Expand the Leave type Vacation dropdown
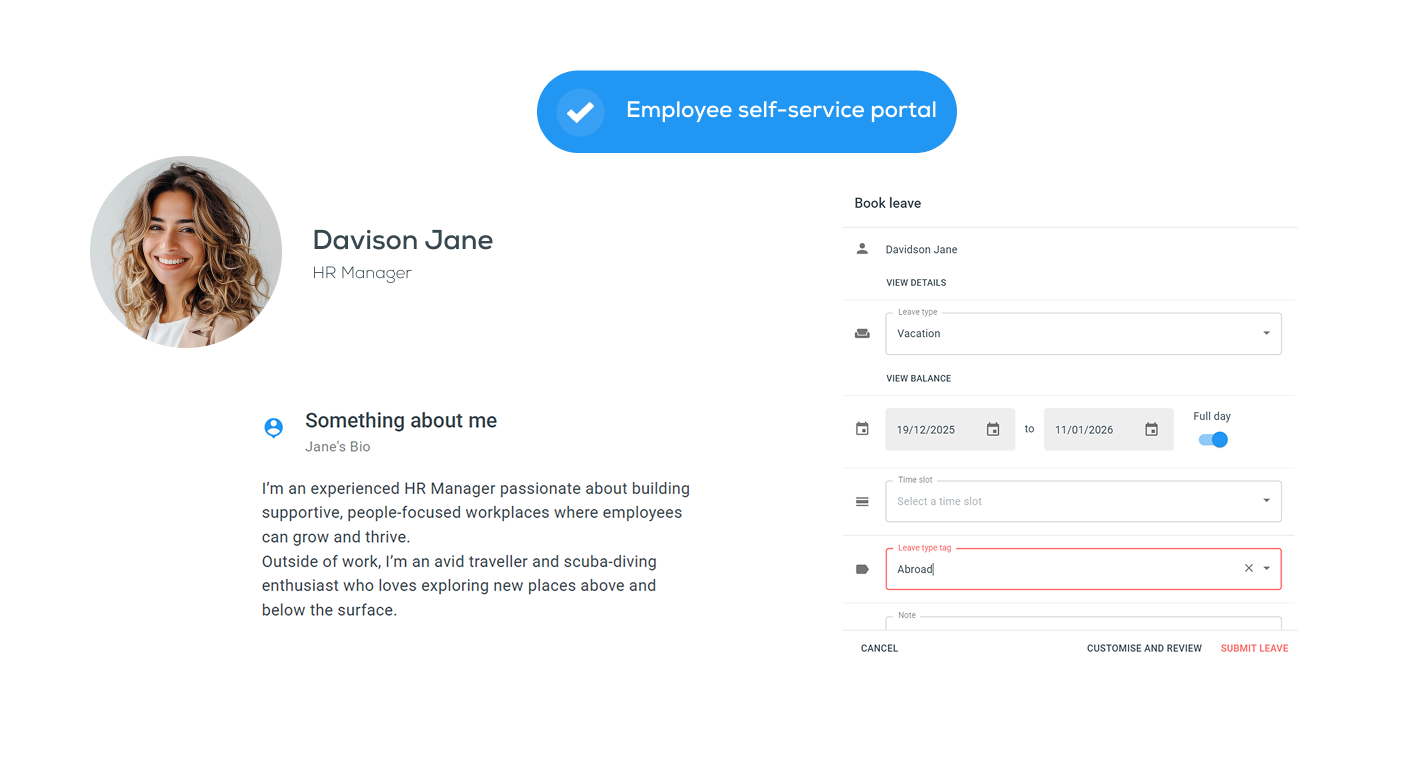This screenshot has height=782, width=1428. coord(1266,334)
